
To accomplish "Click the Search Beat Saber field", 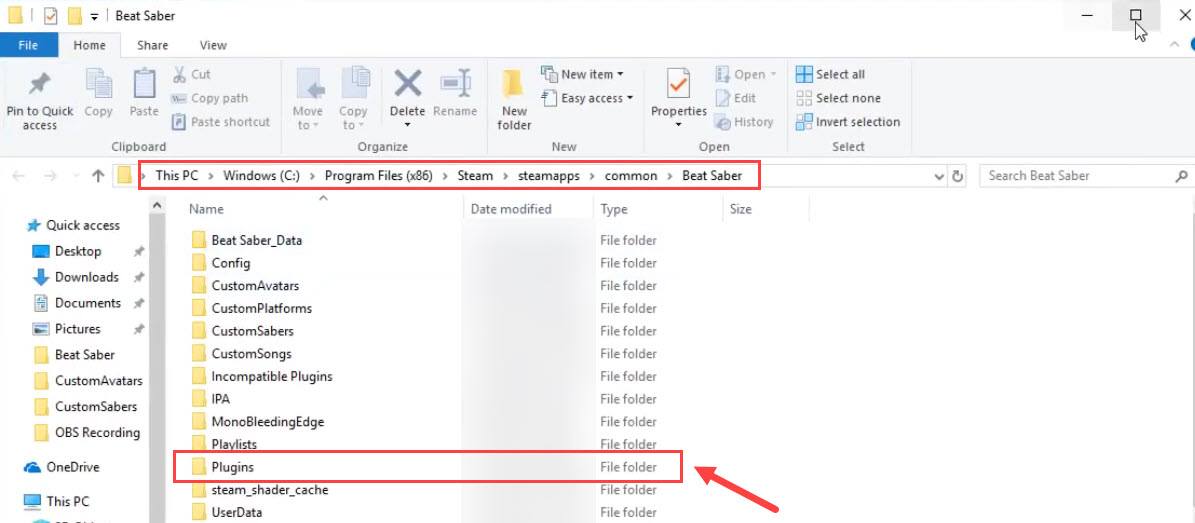I will click(1076, 176).
